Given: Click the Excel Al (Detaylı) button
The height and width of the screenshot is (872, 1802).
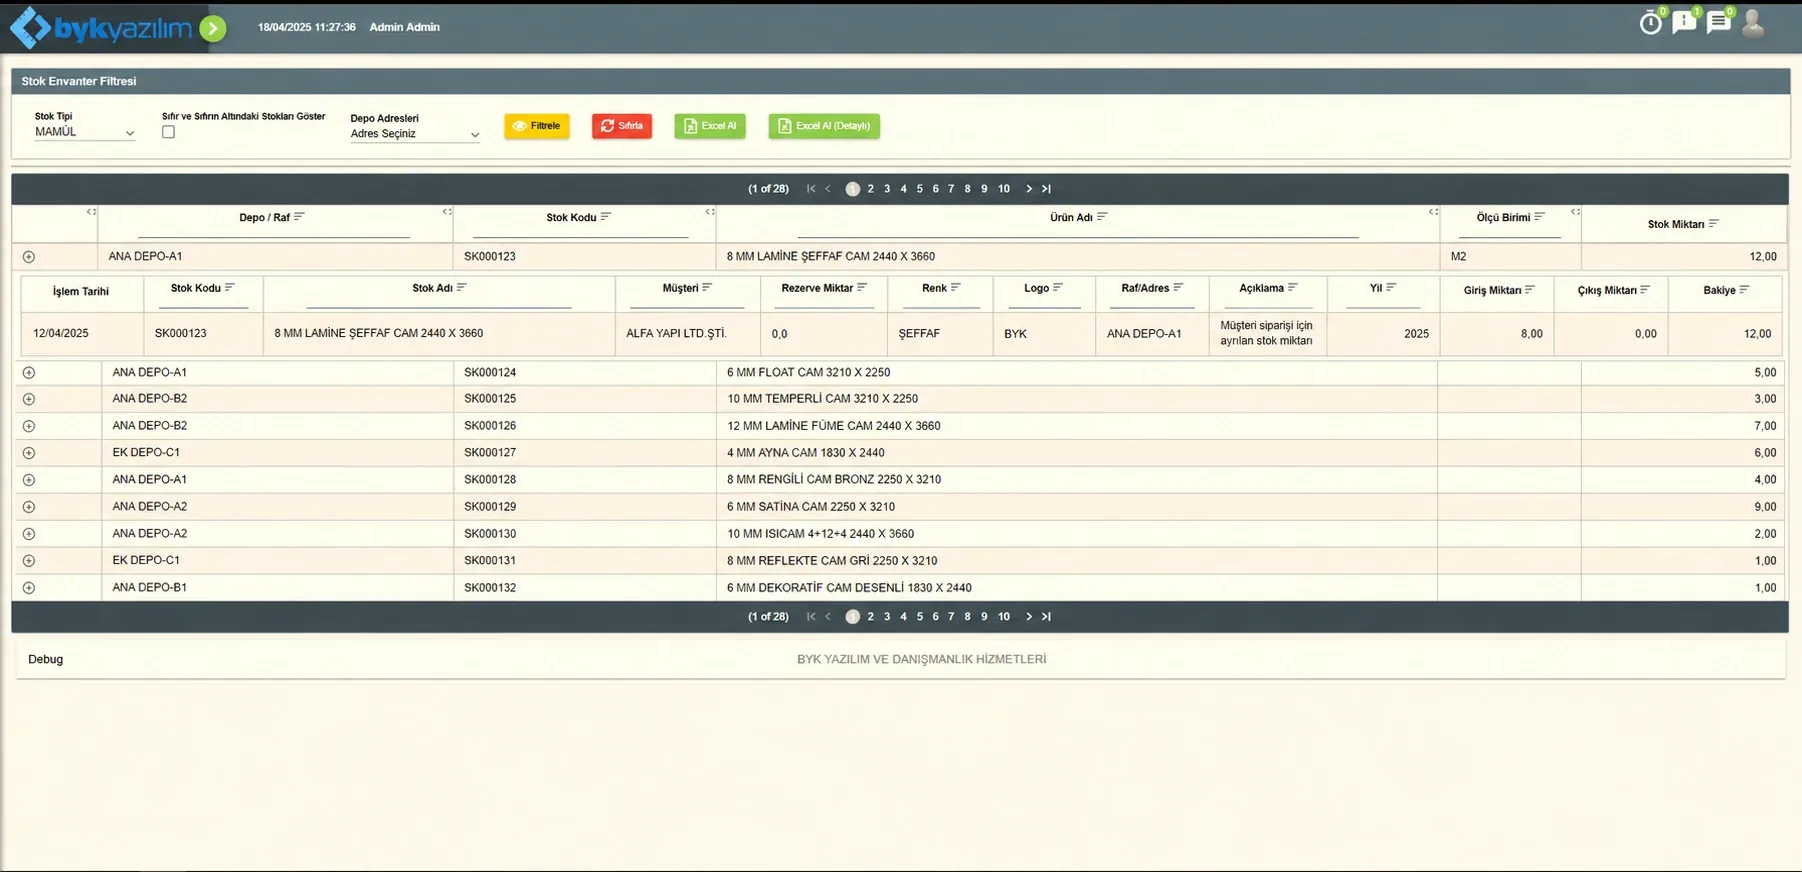Looking at the screenshot, I should [x=824, y=126].
